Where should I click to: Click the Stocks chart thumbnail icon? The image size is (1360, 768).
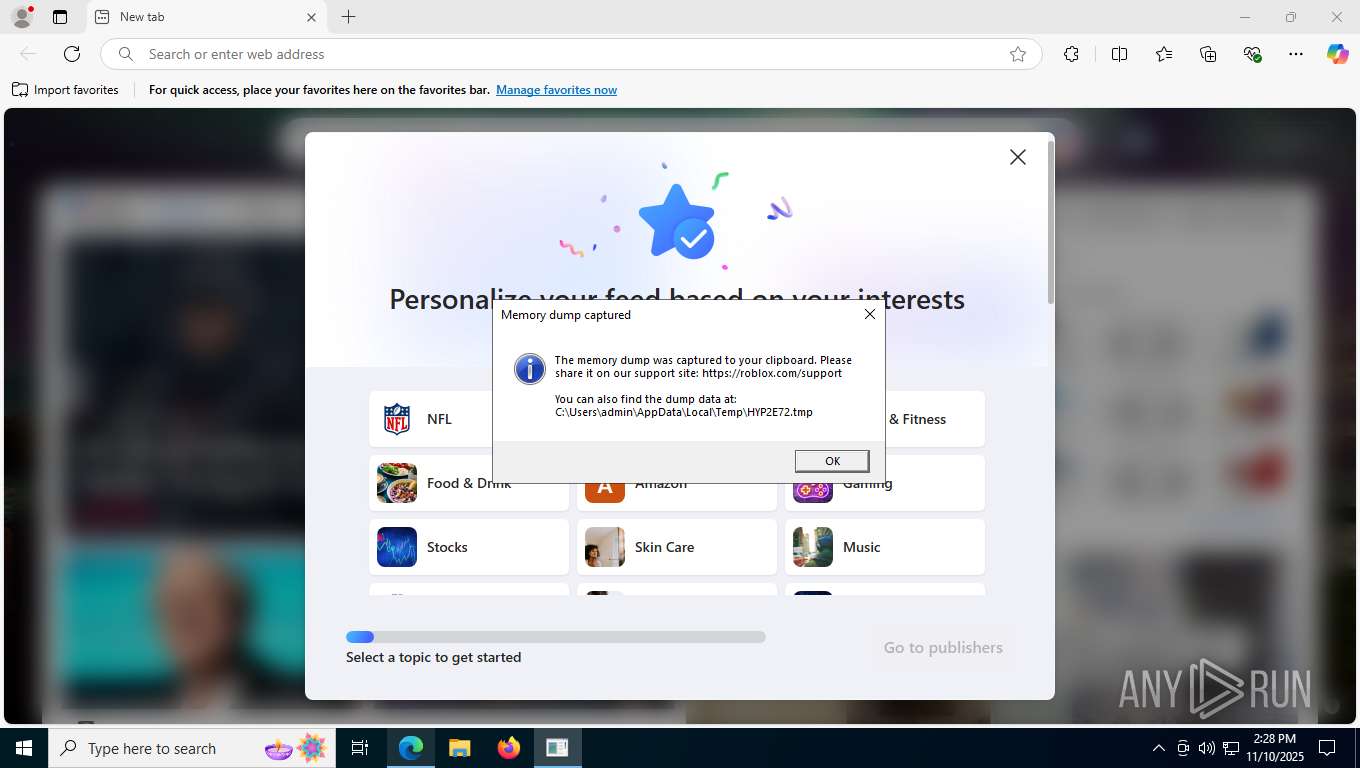pos(397,547)
